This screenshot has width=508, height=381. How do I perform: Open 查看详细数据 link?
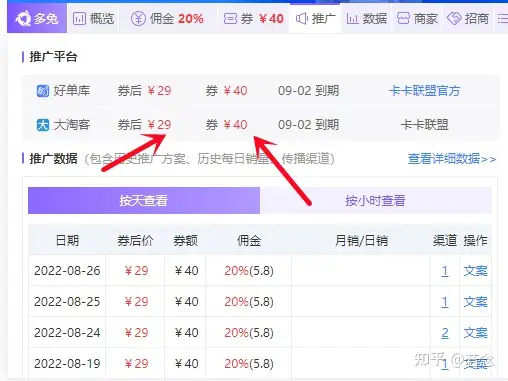[x=452, y=159]
